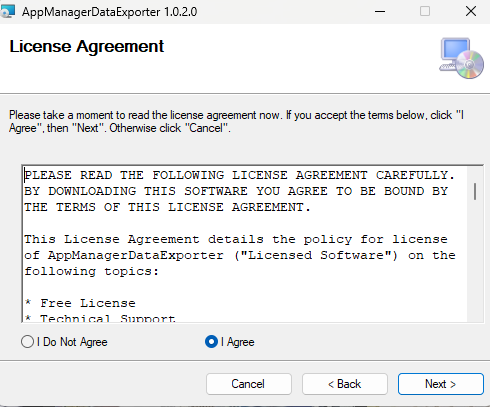Screen dimensions: 490x407
Task: Click the 'License Agreement' heading
Action: pyautogui.click(x=87, y=46)
